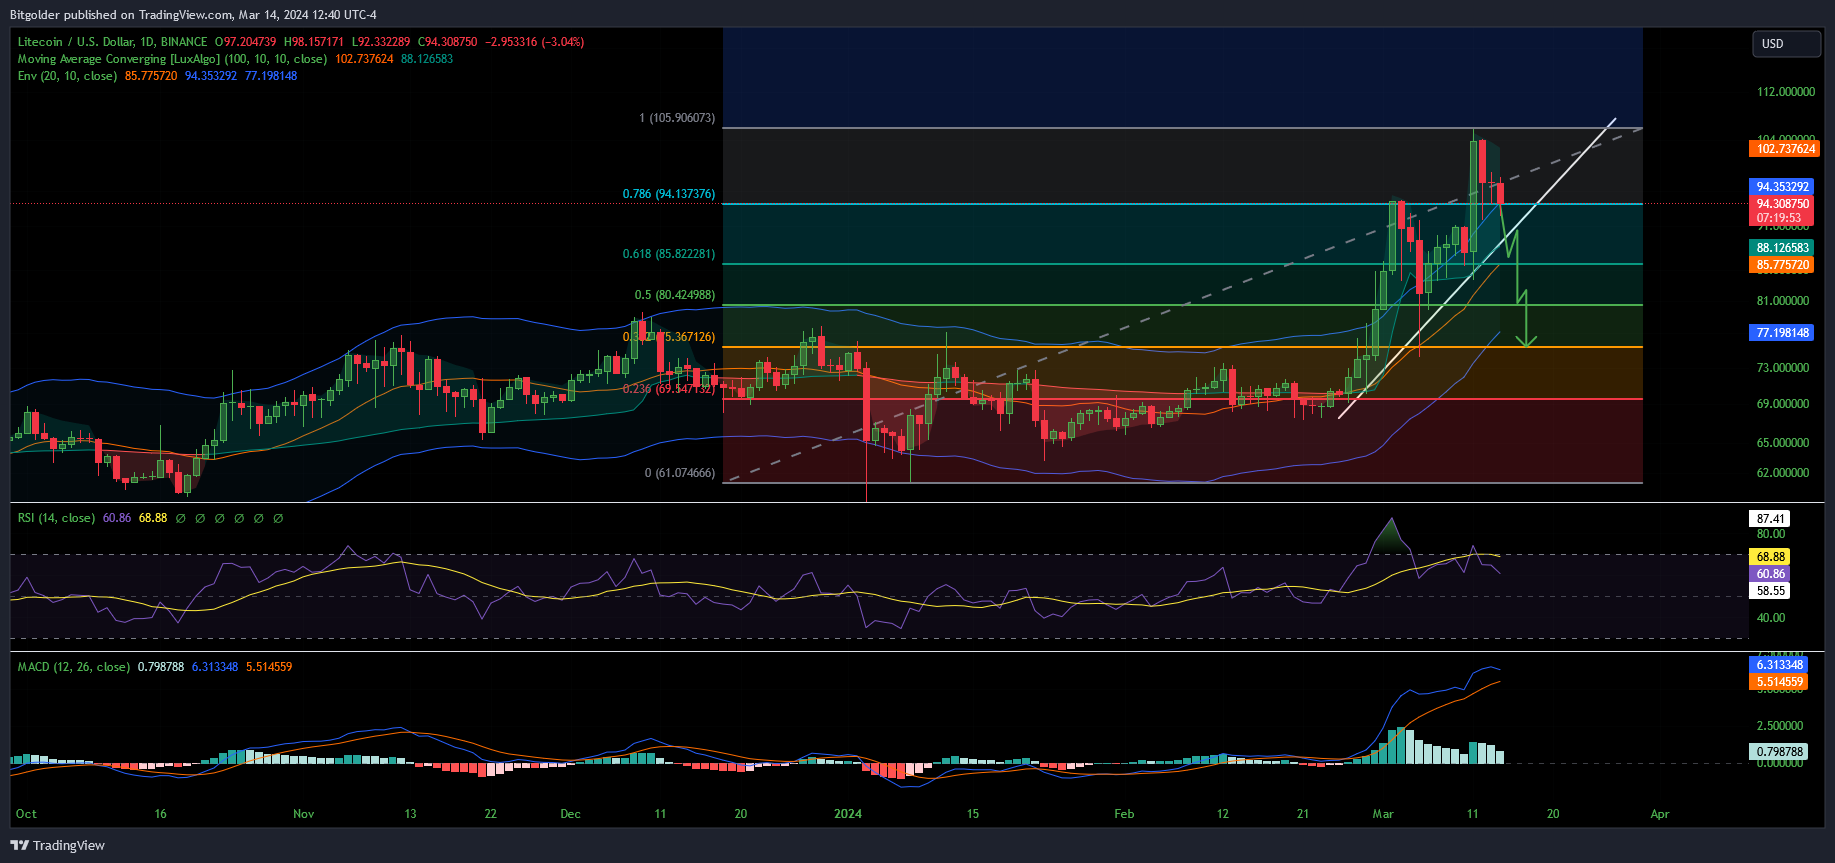This screenshot has width=1835, height=863.
Task: Click the 112.000000 price axis tick
Action: pos(1786,92)
